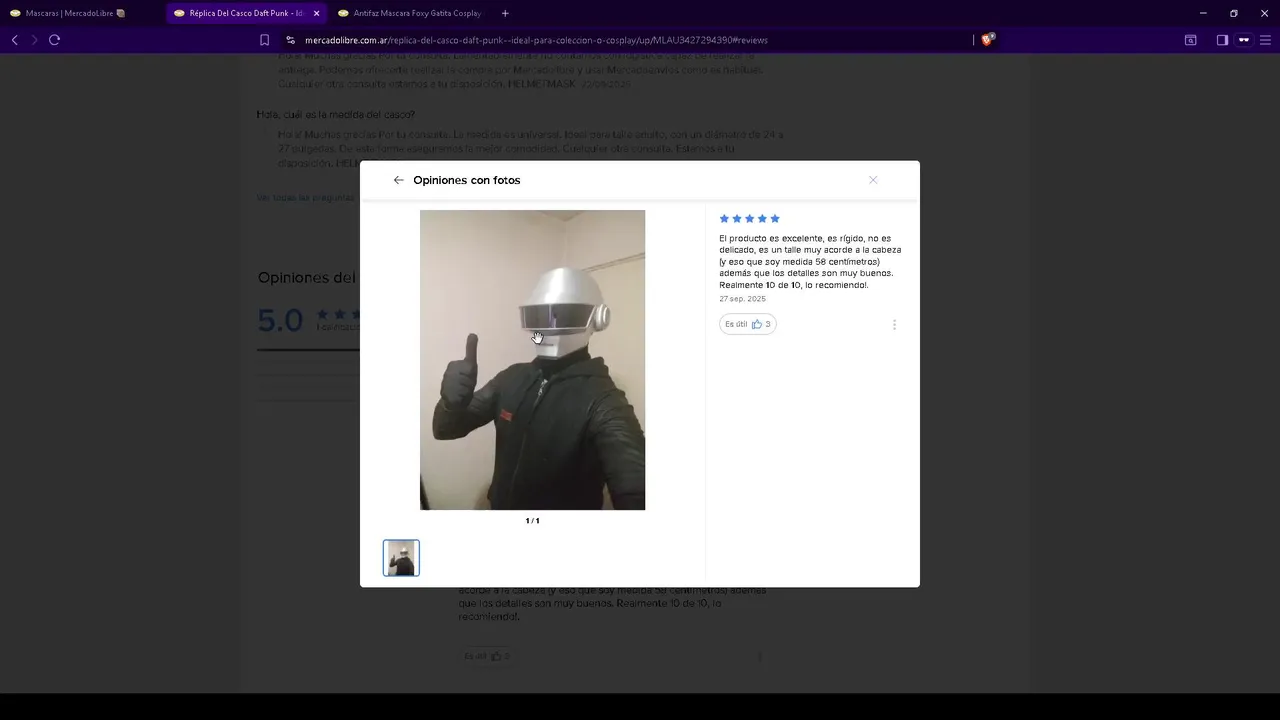Screen dimensions: 1280x720
Task: Open the tab search icon in the toolbar
Action: 1190,40
